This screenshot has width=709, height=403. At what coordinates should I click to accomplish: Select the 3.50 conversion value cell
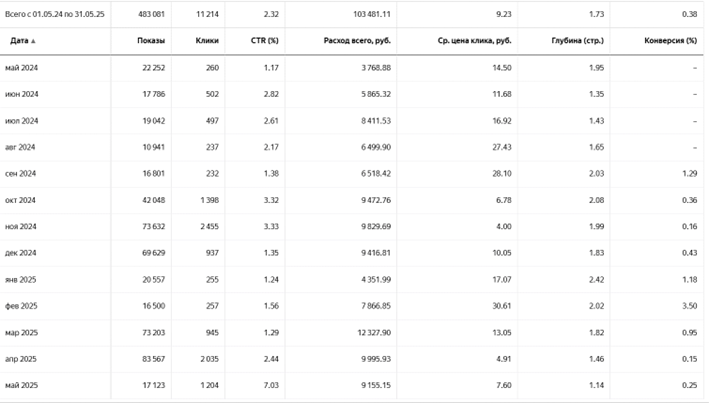click(688, 306)
